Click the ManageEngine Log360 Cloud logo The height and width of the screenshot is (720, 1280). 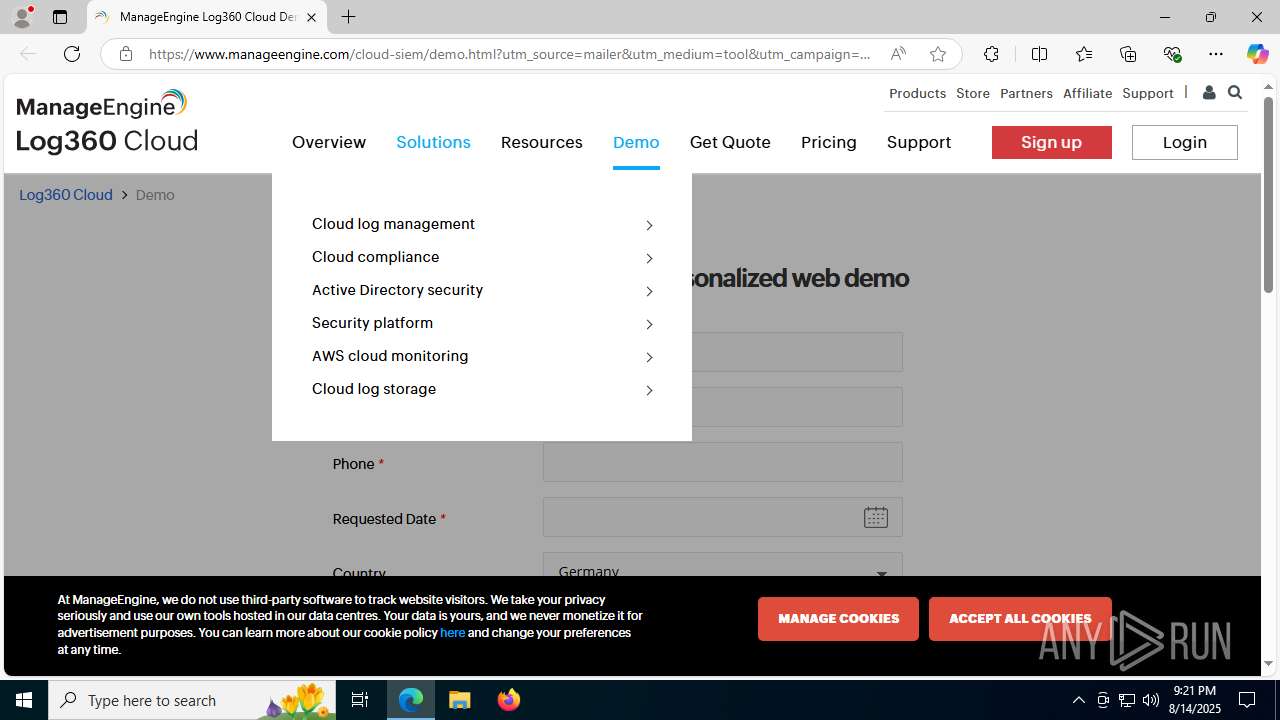click(x=107, y=121)
